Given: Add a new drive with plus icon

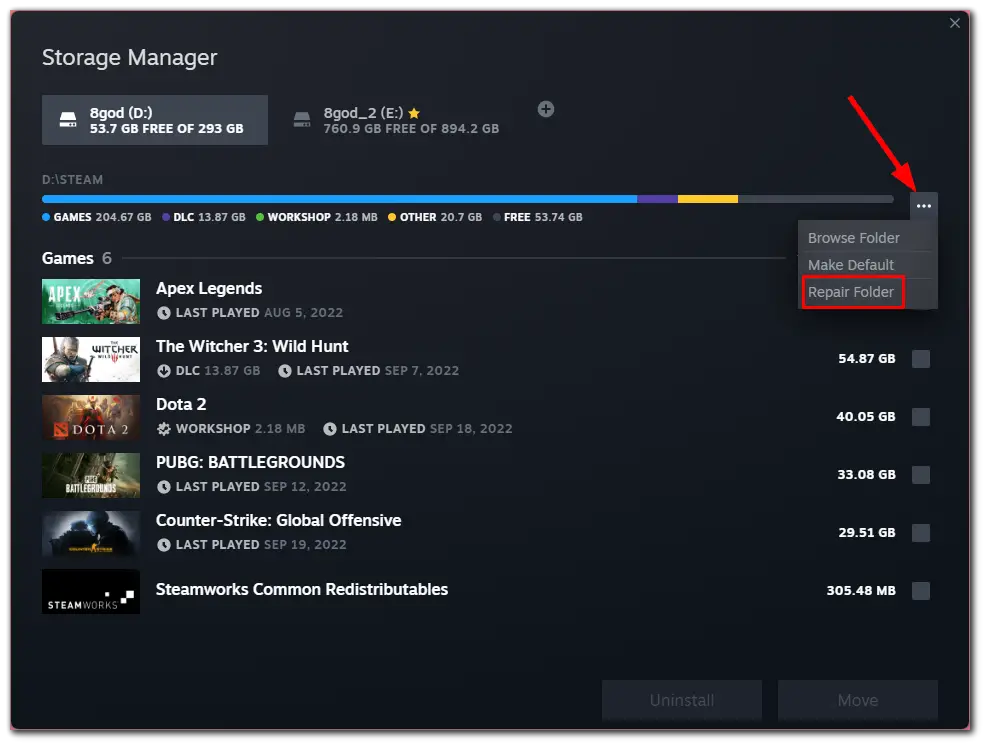Looking at the screenshot, I should tap(546, 109).
